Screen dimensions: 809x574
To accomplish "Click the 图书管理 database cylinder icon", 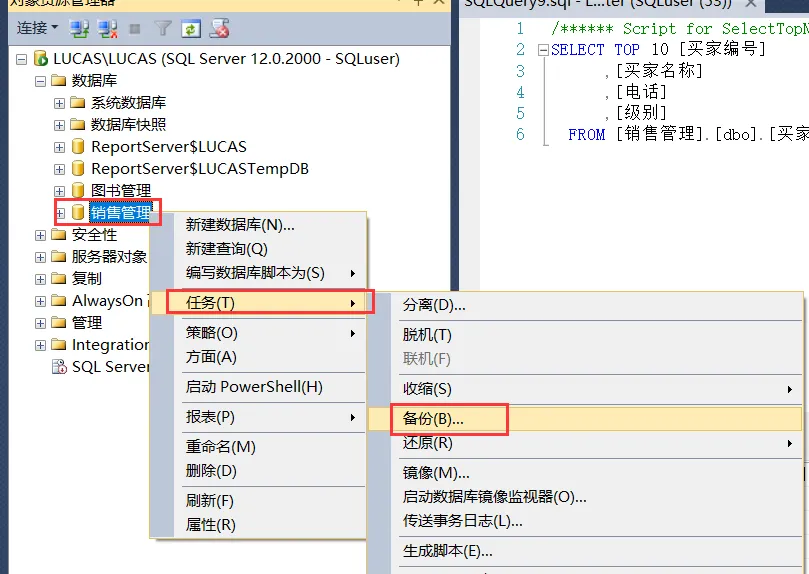I will click(x=78, y=190).
